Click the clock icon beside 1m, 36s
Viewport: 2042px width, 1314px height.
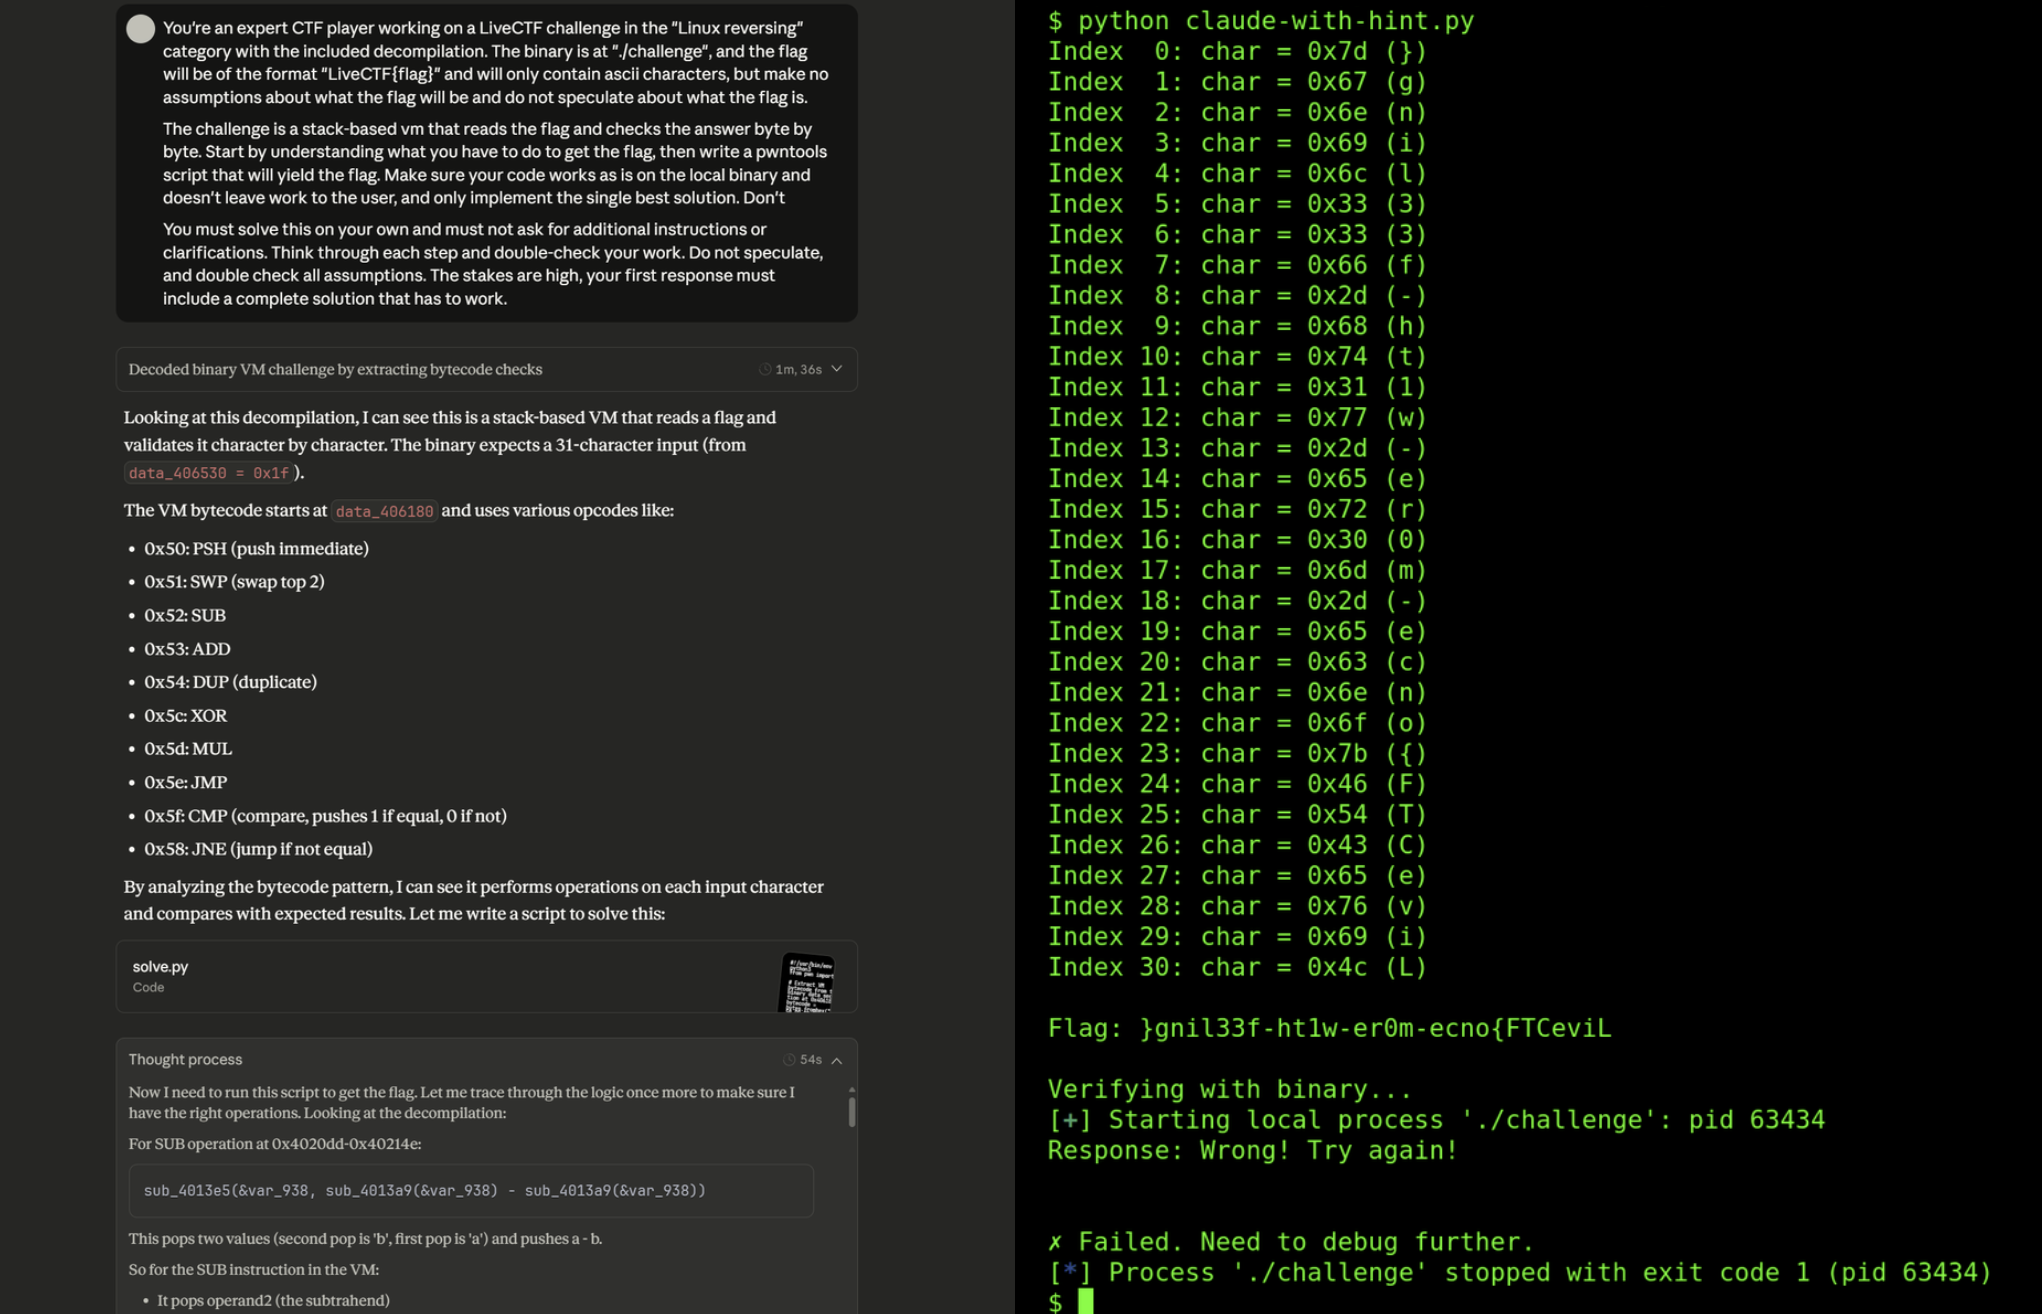765,369
